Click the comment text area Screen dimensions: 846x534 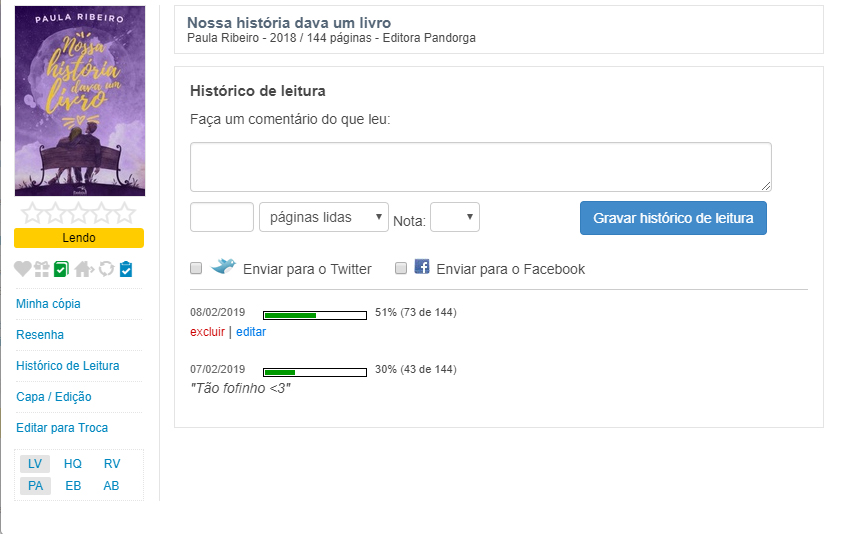point(480,166)
